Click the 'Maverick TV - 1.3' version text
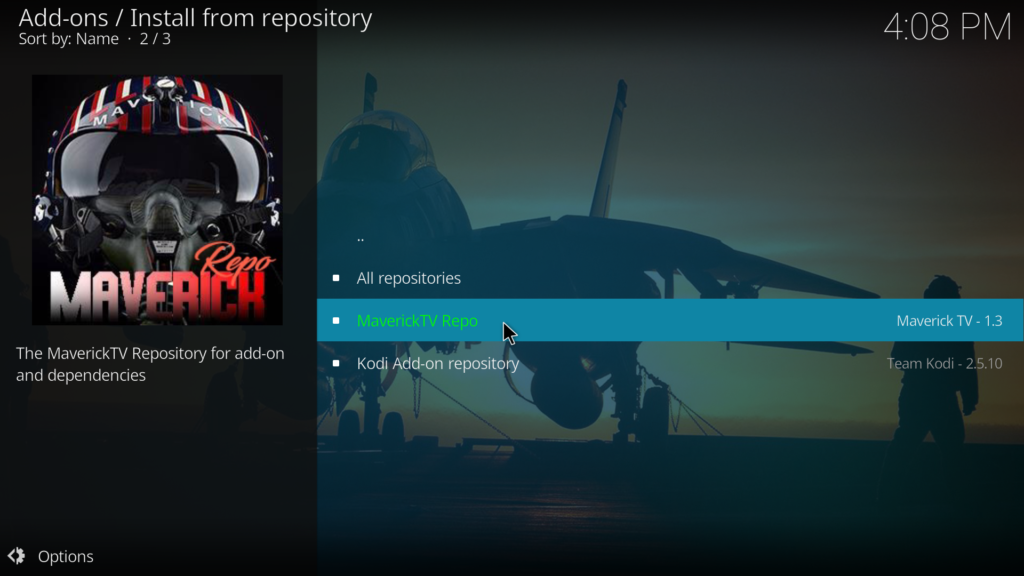 point(949,321)
